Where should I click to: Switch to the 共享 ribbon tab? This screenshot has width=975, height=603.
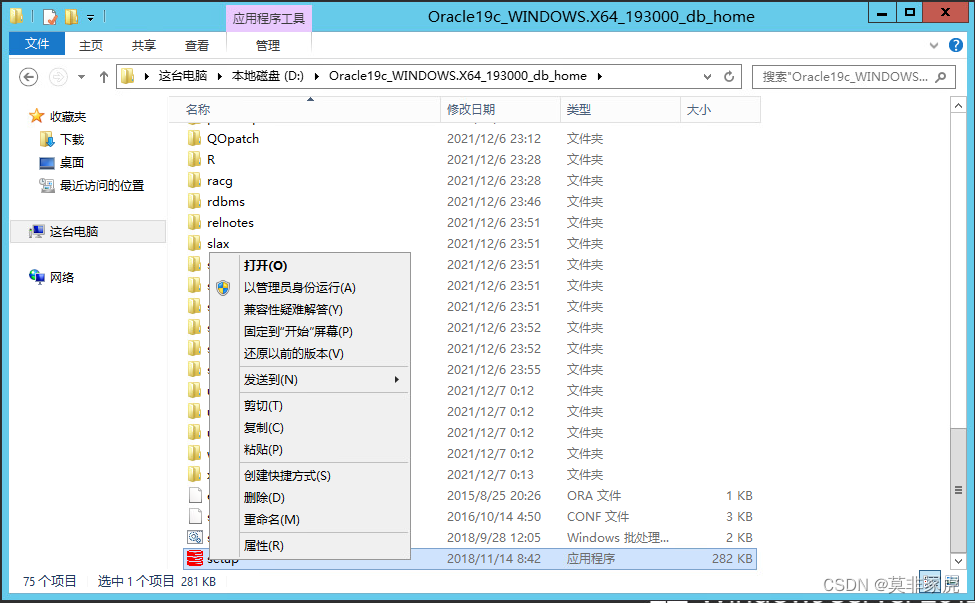pos(144,45)
